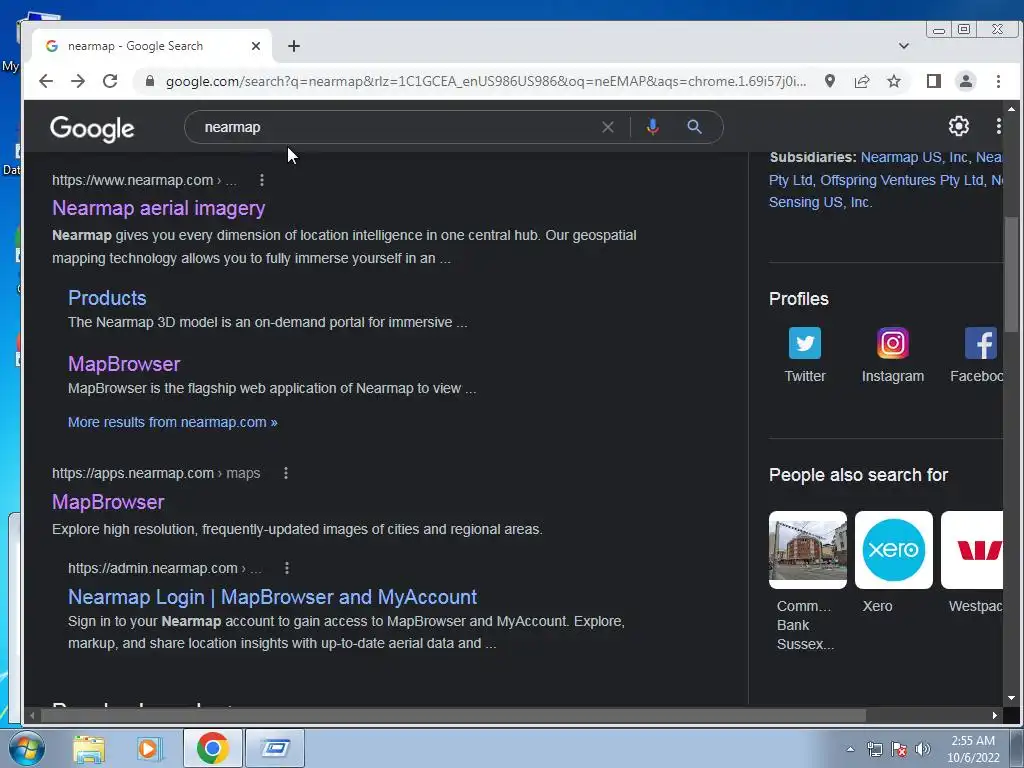This screenshot has height=768, width=1024.
Task: Open More results from nearmap.com
Action: (x=172, y=422)
